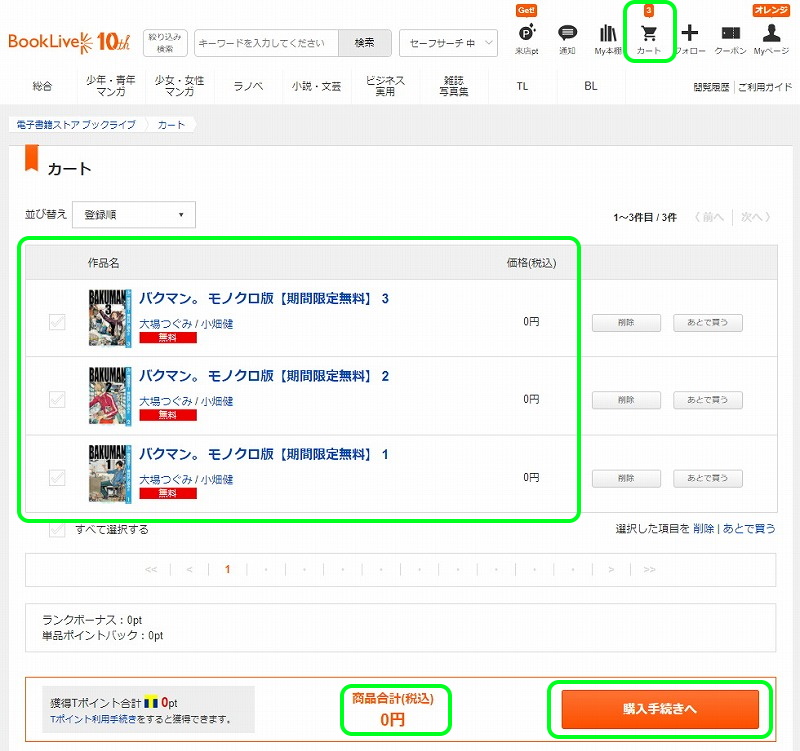The image size is (800, 751).
Task: Click the 単品ポイントバック：0pt text
Action: pos(103,636)
